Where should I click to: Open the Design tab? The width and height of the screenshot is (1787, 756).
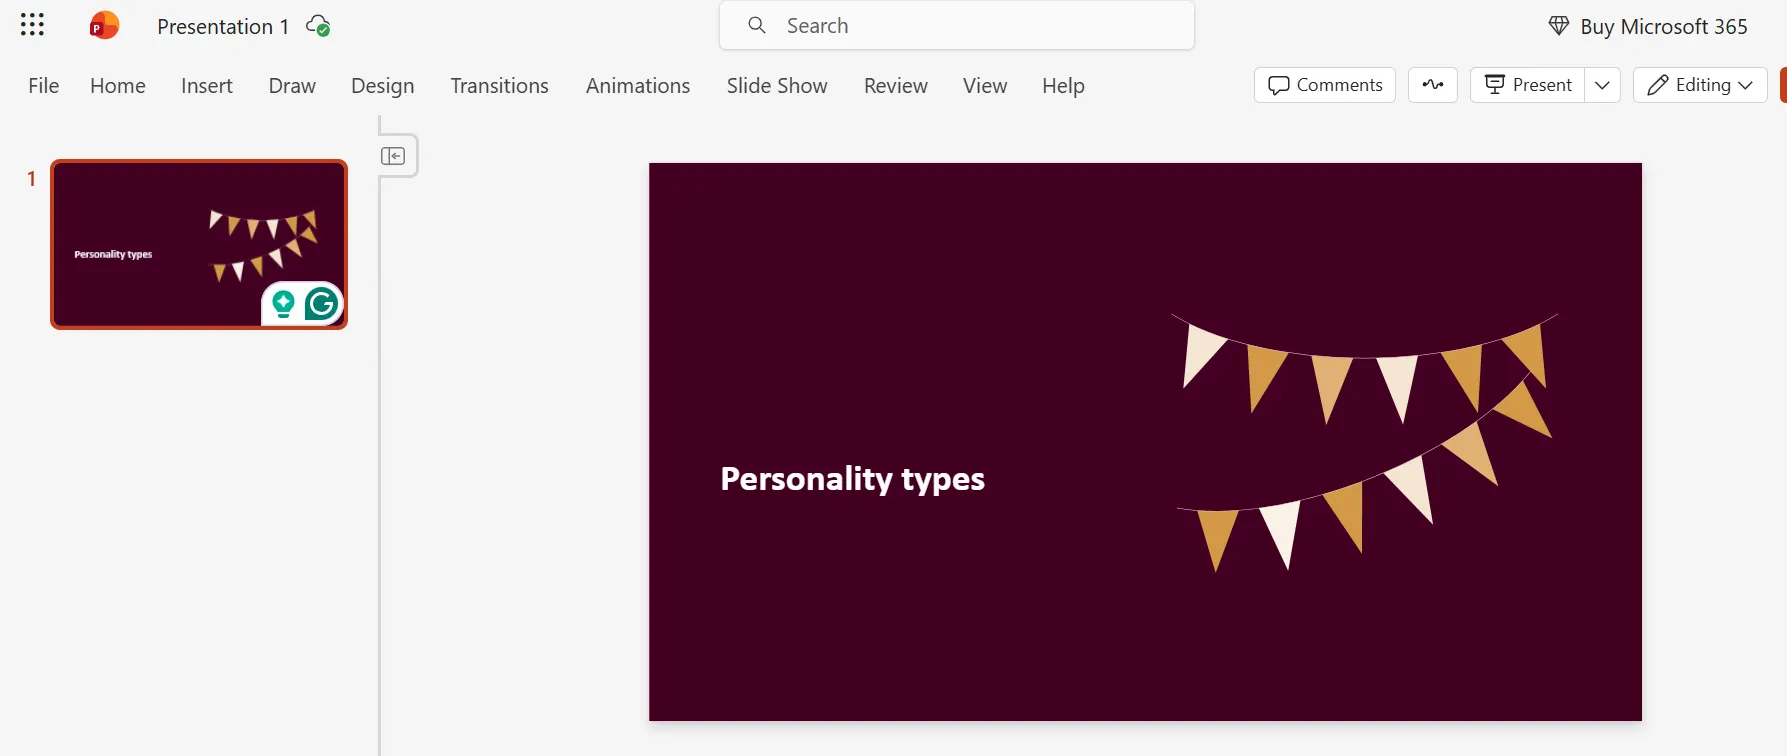tap(383, 86)
